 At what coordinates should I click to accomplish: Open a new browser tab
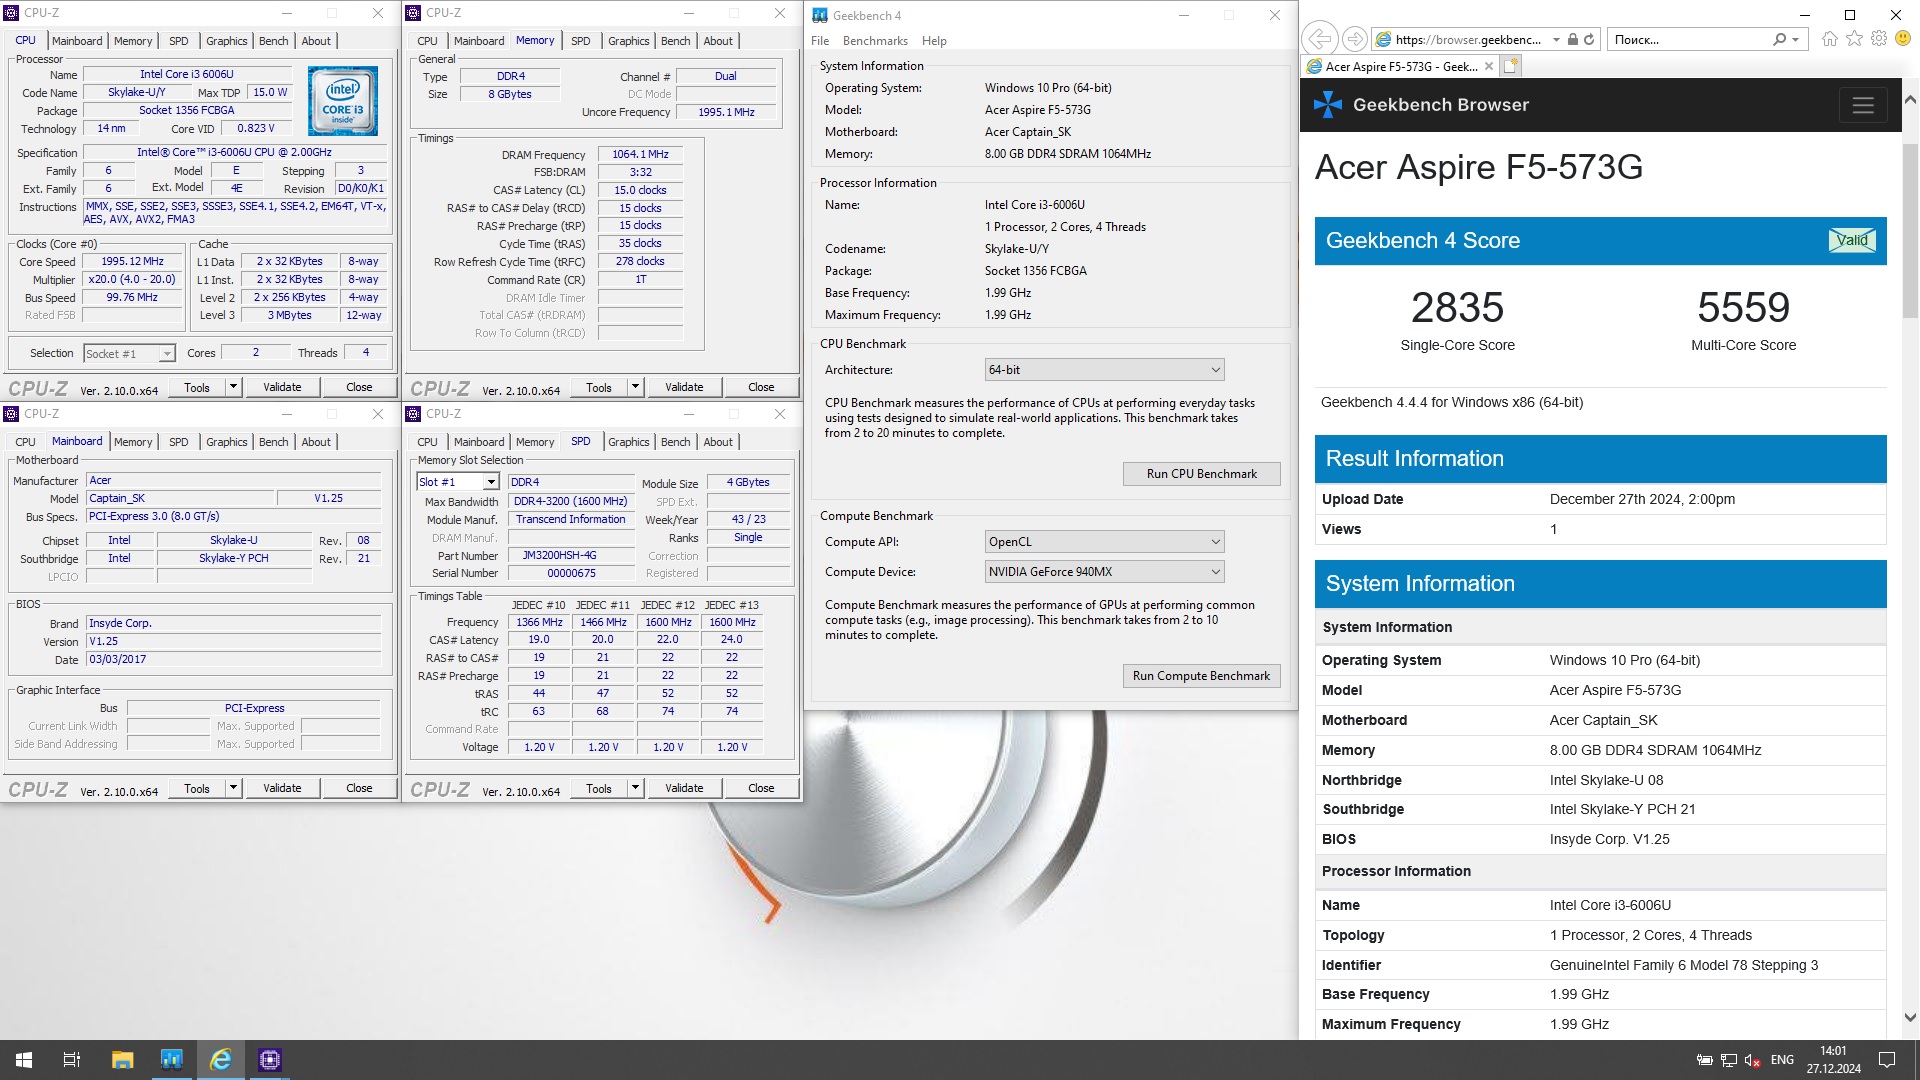click(1511, 66)
